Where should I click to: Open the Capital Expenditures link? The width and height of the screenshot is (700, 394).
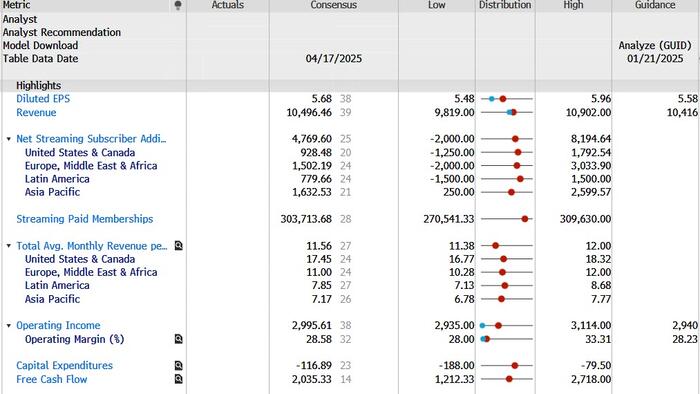click(64, 365)
